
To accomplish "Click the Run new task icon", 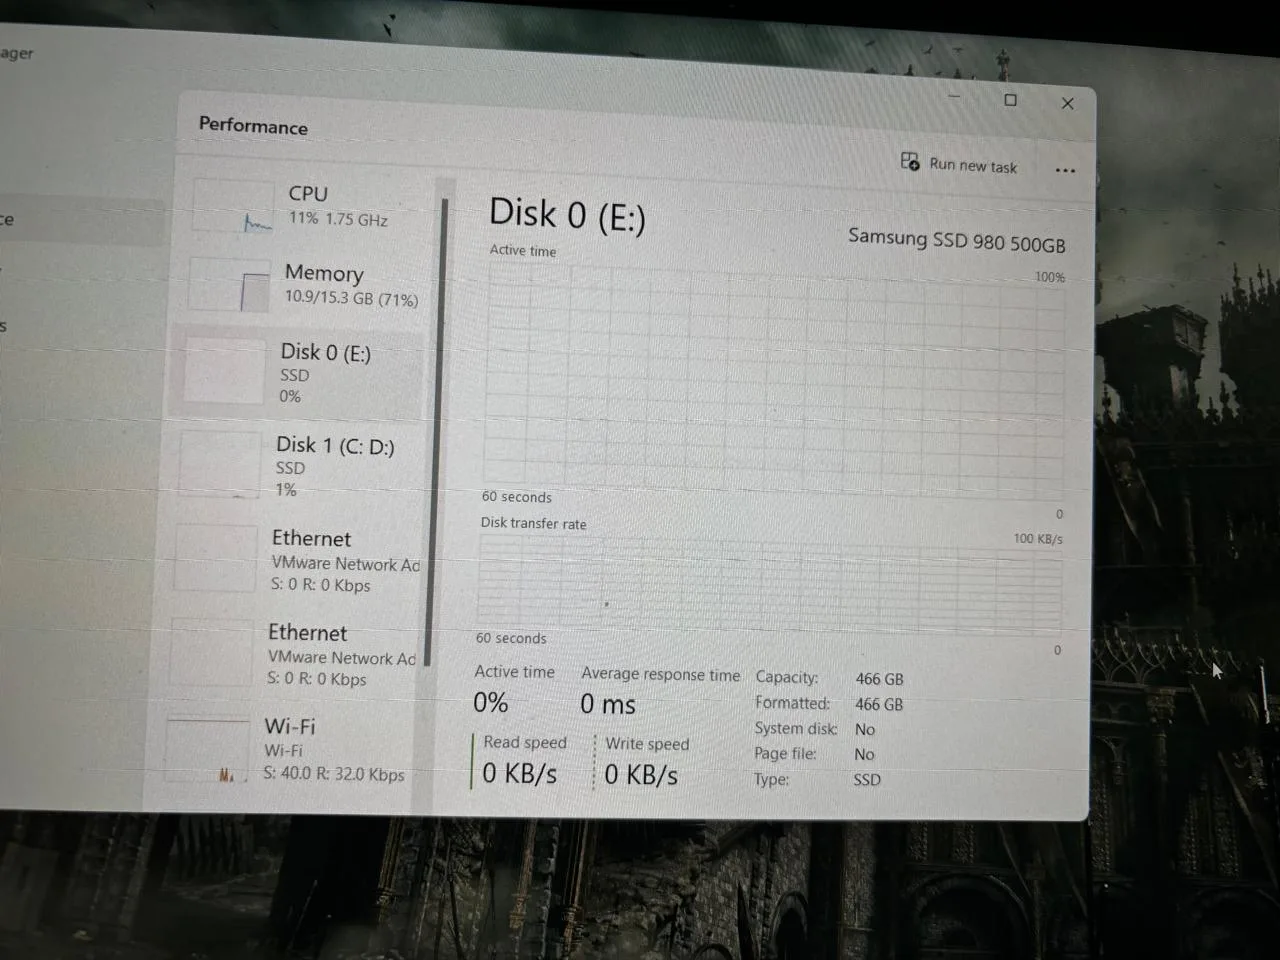I will tap(910, 161).
